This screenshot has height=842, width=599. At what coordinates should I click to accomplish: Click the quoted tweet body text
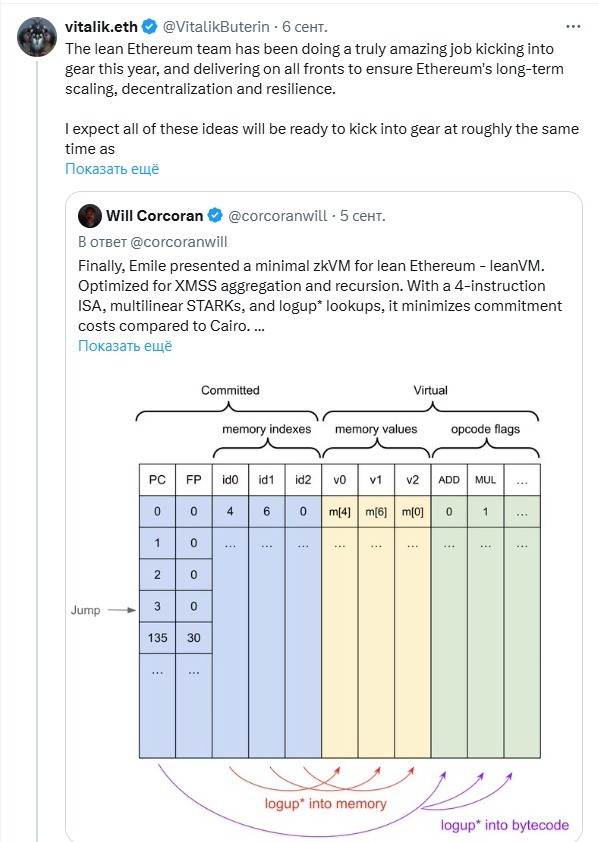coord(320,296)
